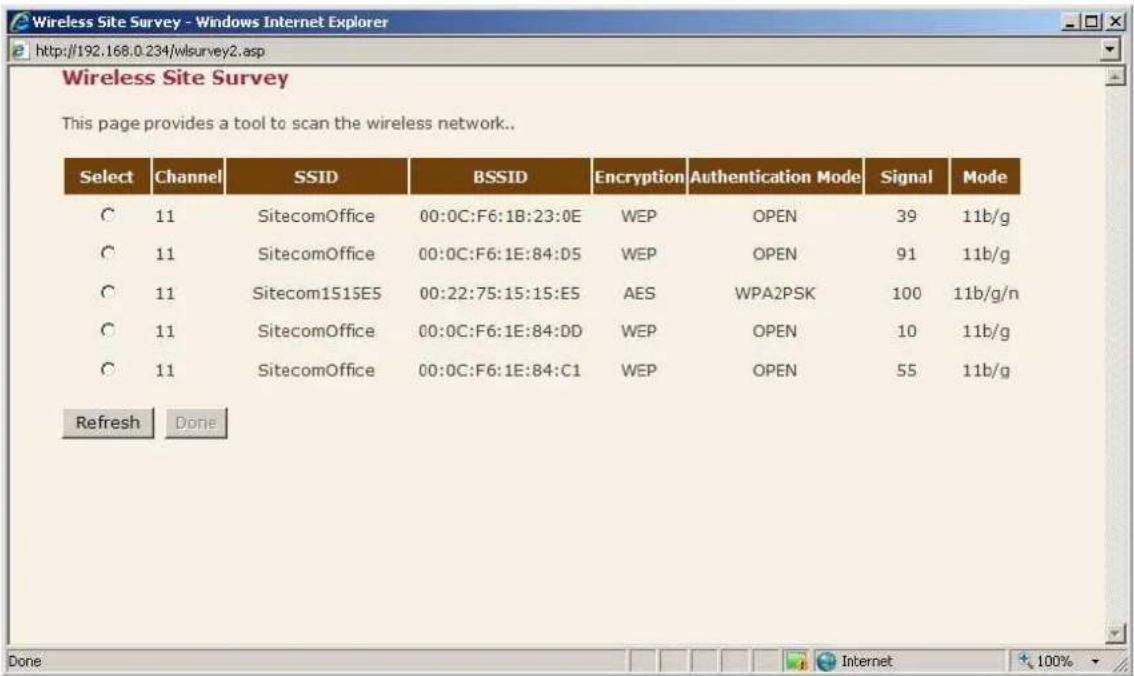Click the greyed Done button
1134x676 pixels.
click(196, 423)
